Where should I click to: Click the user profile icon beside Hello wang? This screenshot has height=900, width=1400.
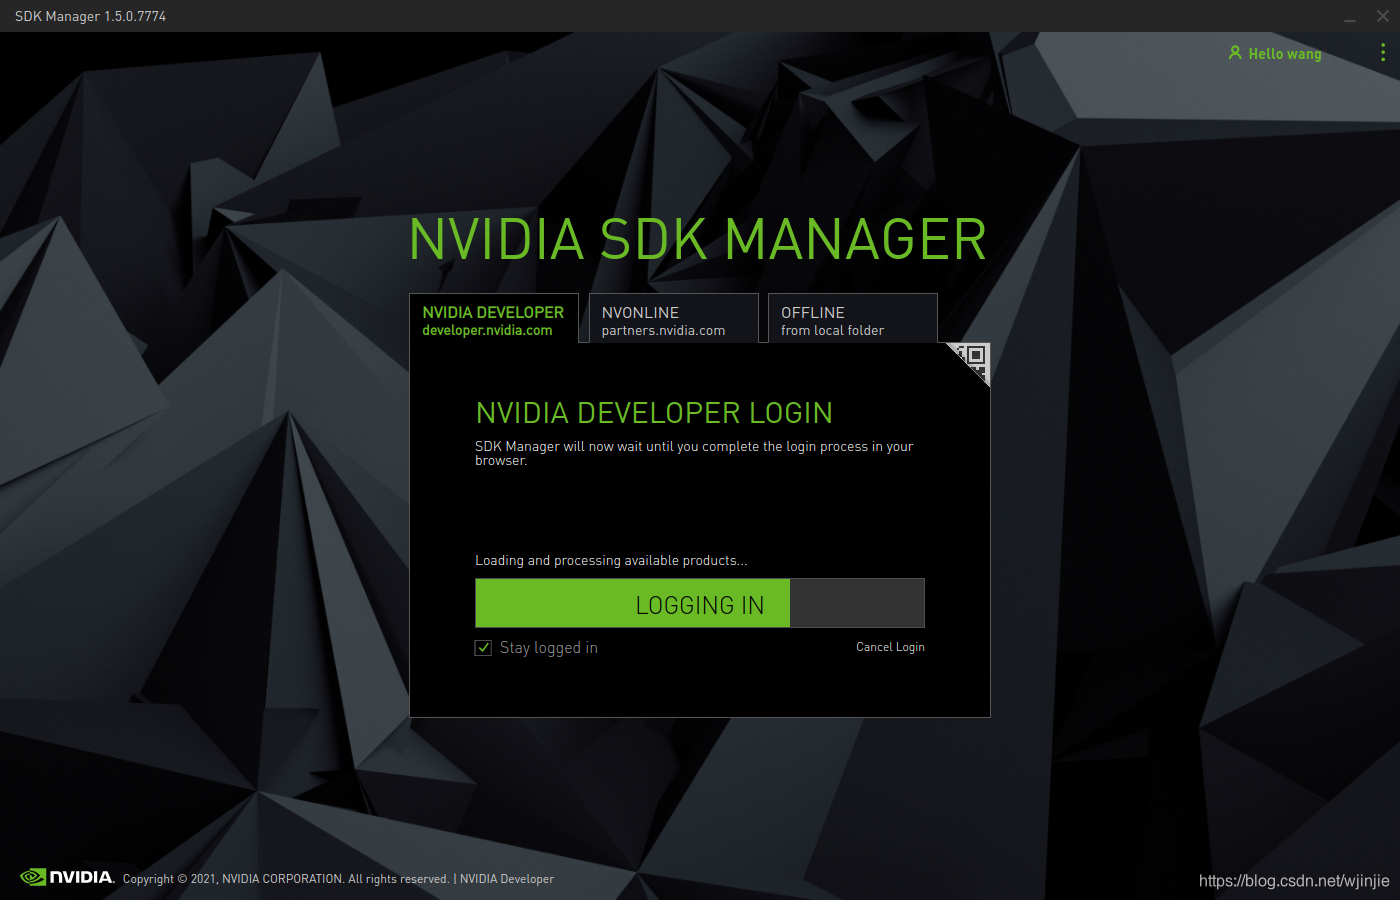[1235, 53]
